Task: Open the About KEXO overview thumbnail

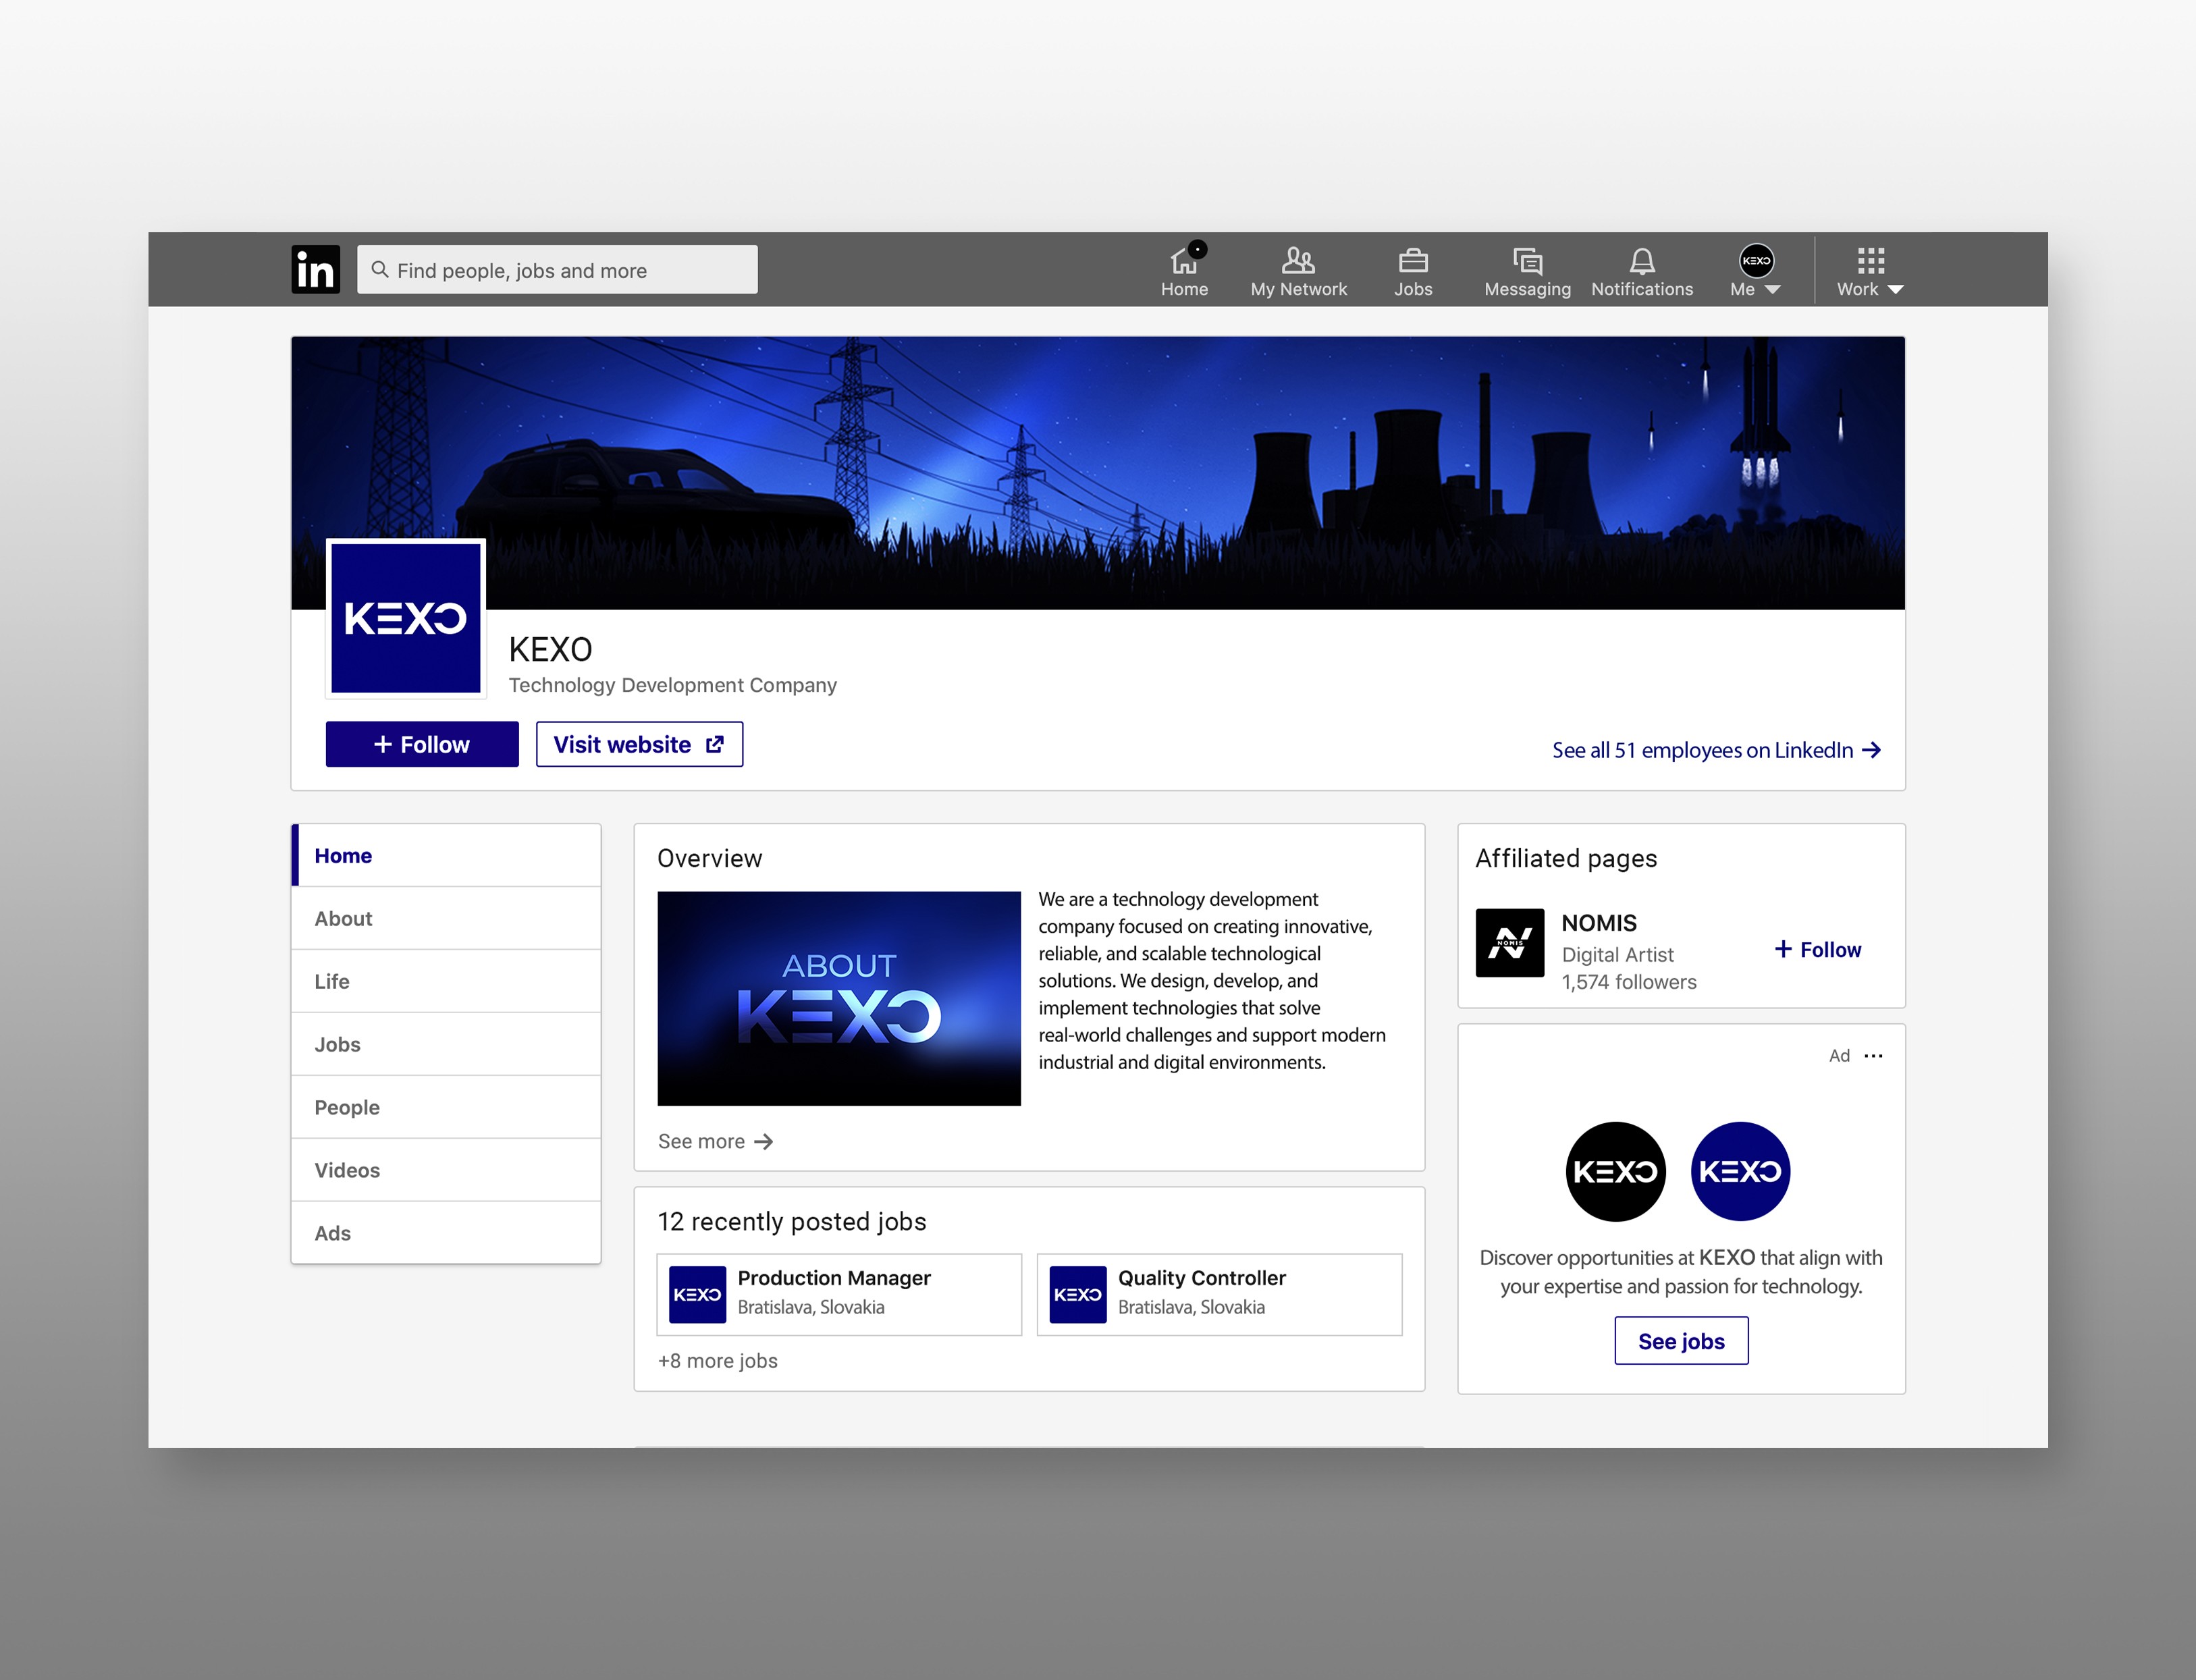Action: 839,998
